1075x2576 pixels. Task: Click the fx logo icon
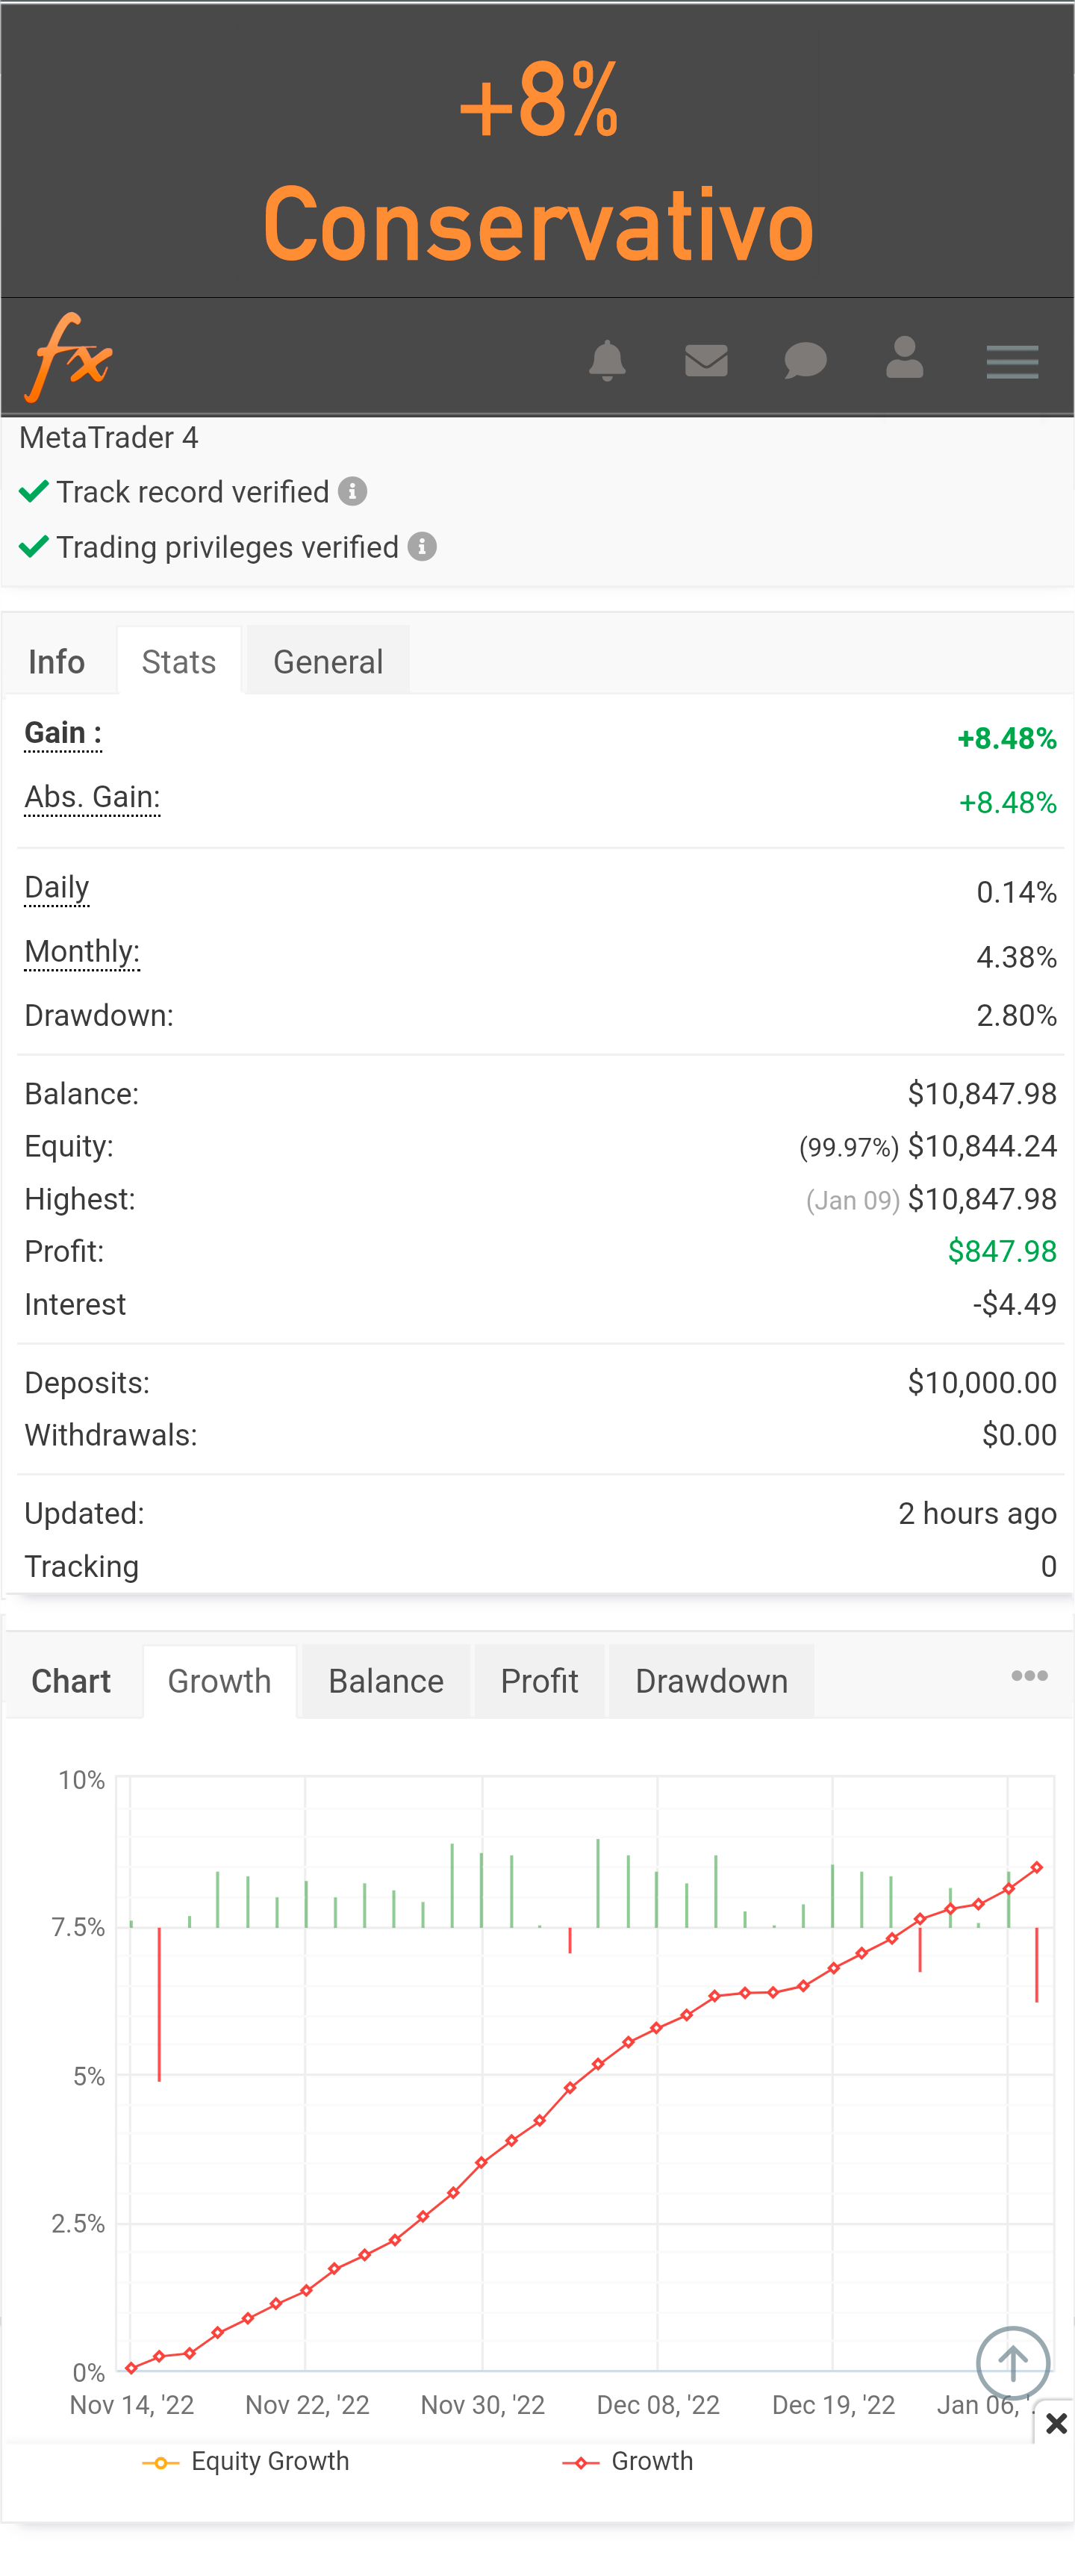click(x=69, y=357)
